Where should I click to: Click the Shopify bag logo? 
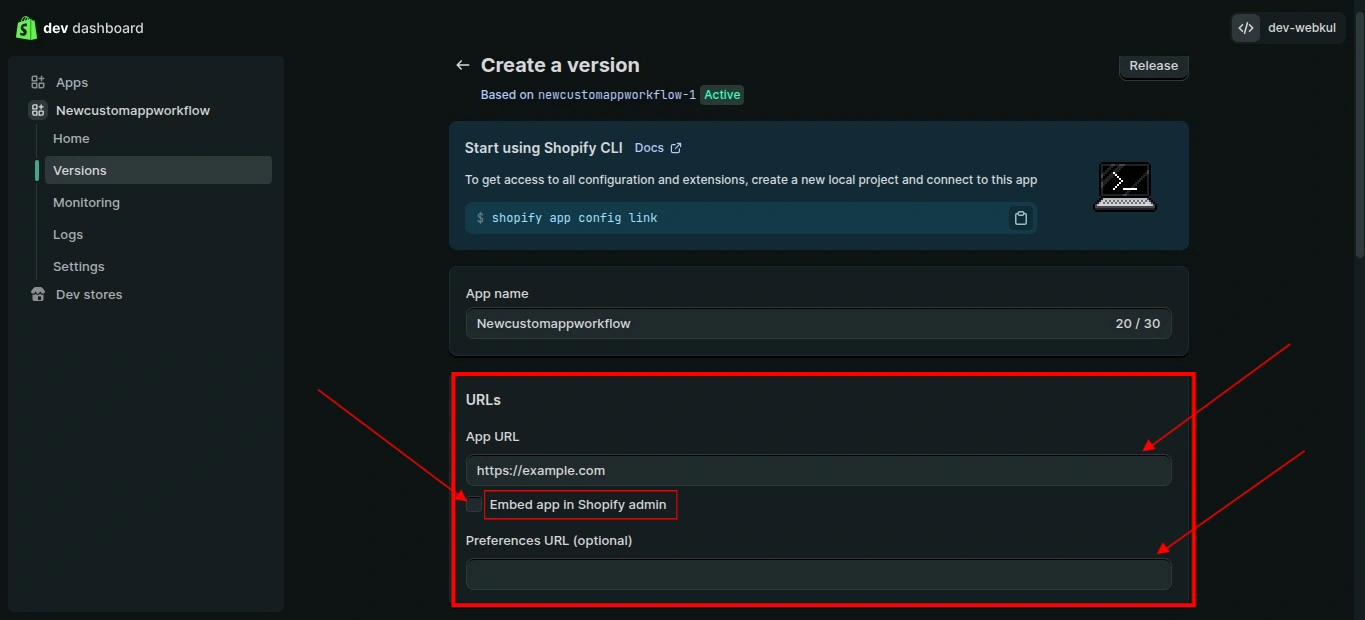click(x=26, y=28)
